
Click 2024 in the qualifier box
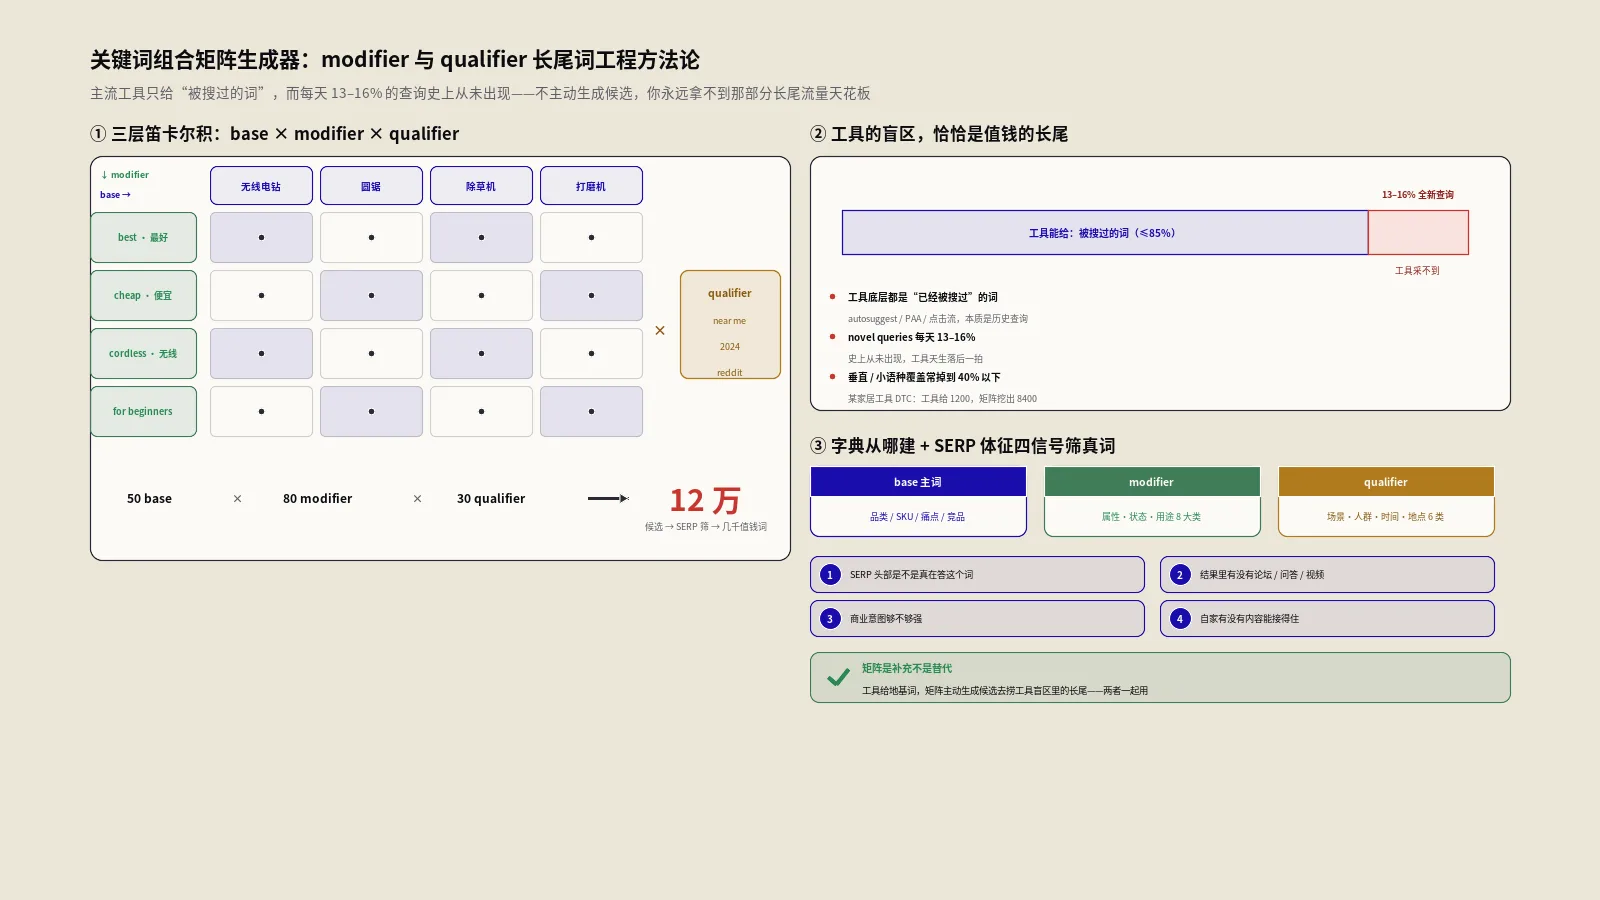730,347
